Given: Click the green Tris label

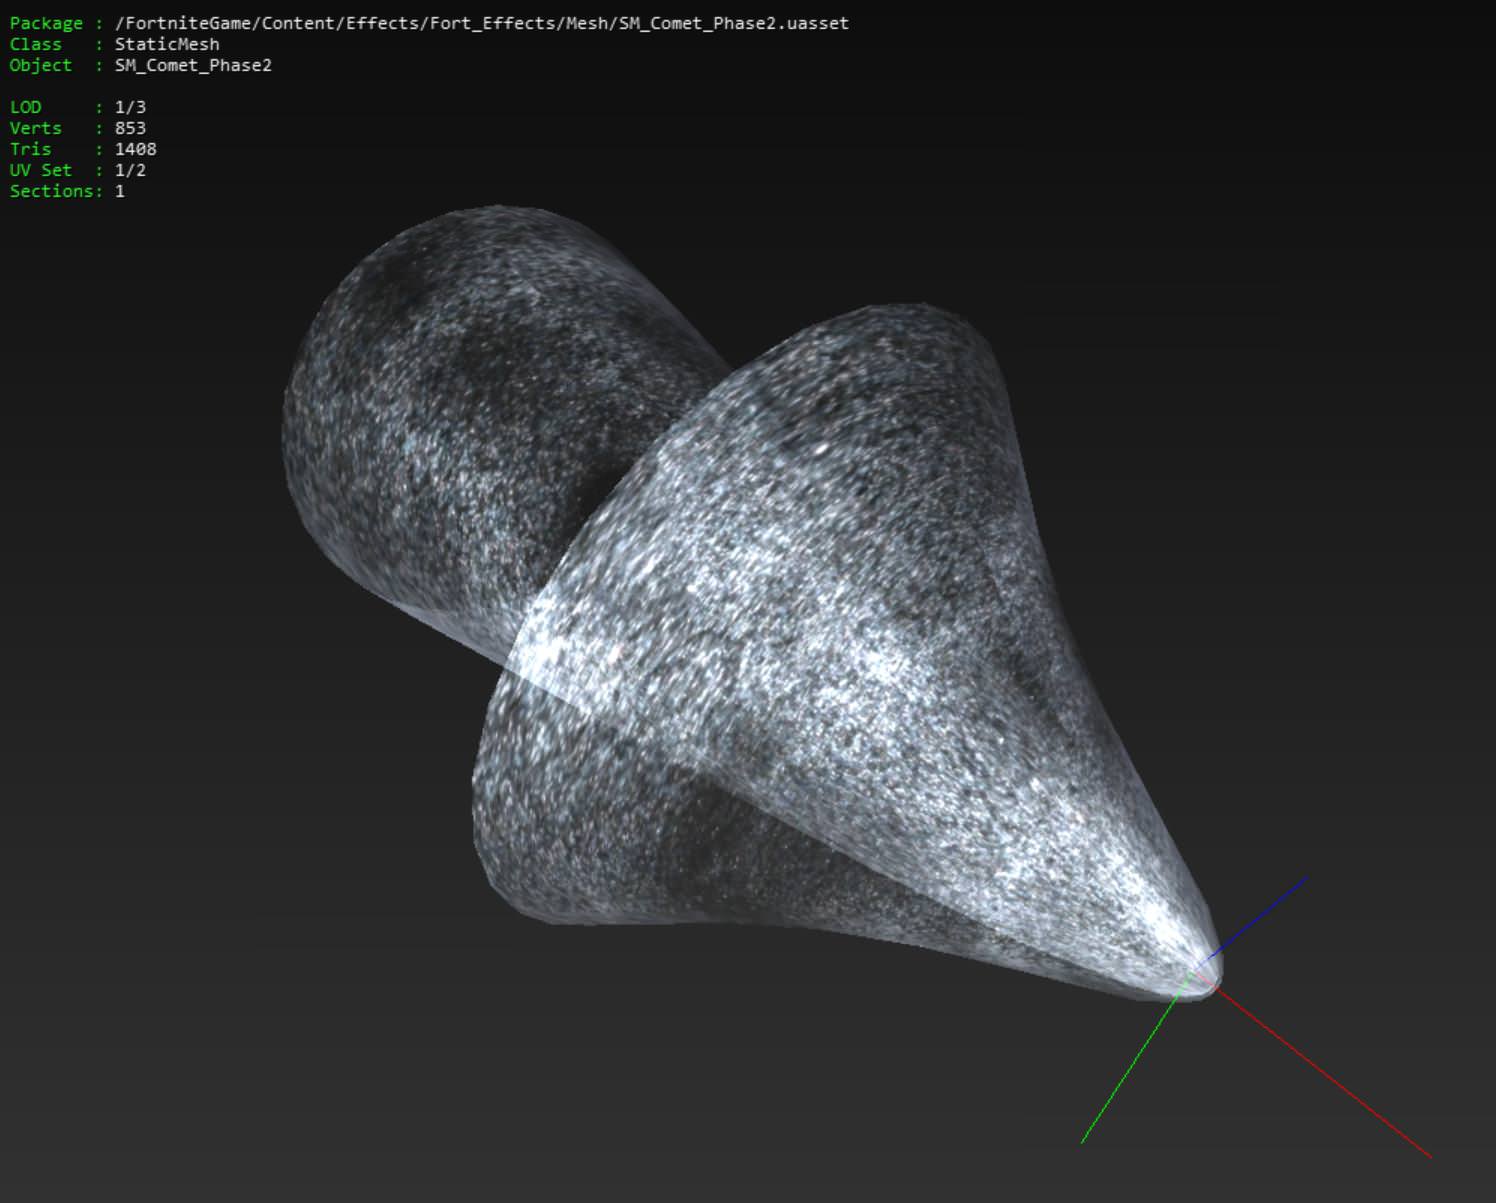Looking at the screenshot, I should pyautogui.click(x=30, y=149).
